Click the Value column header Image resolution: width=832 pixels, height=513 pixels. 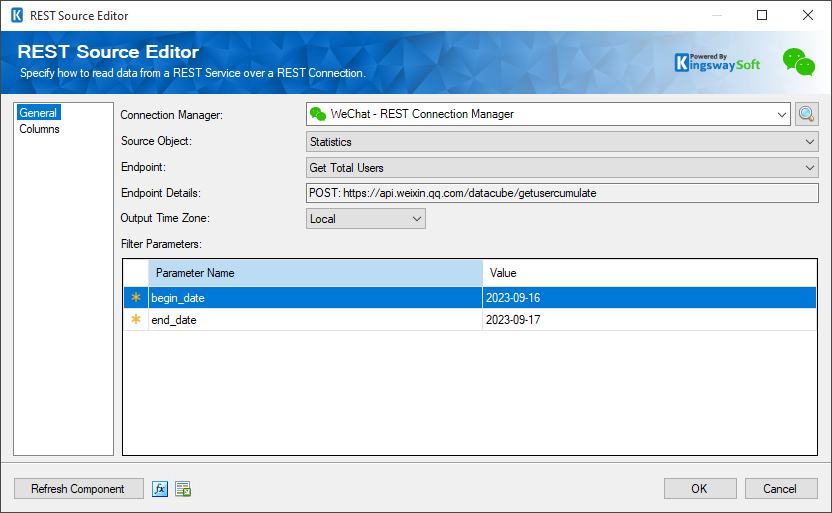649,273
